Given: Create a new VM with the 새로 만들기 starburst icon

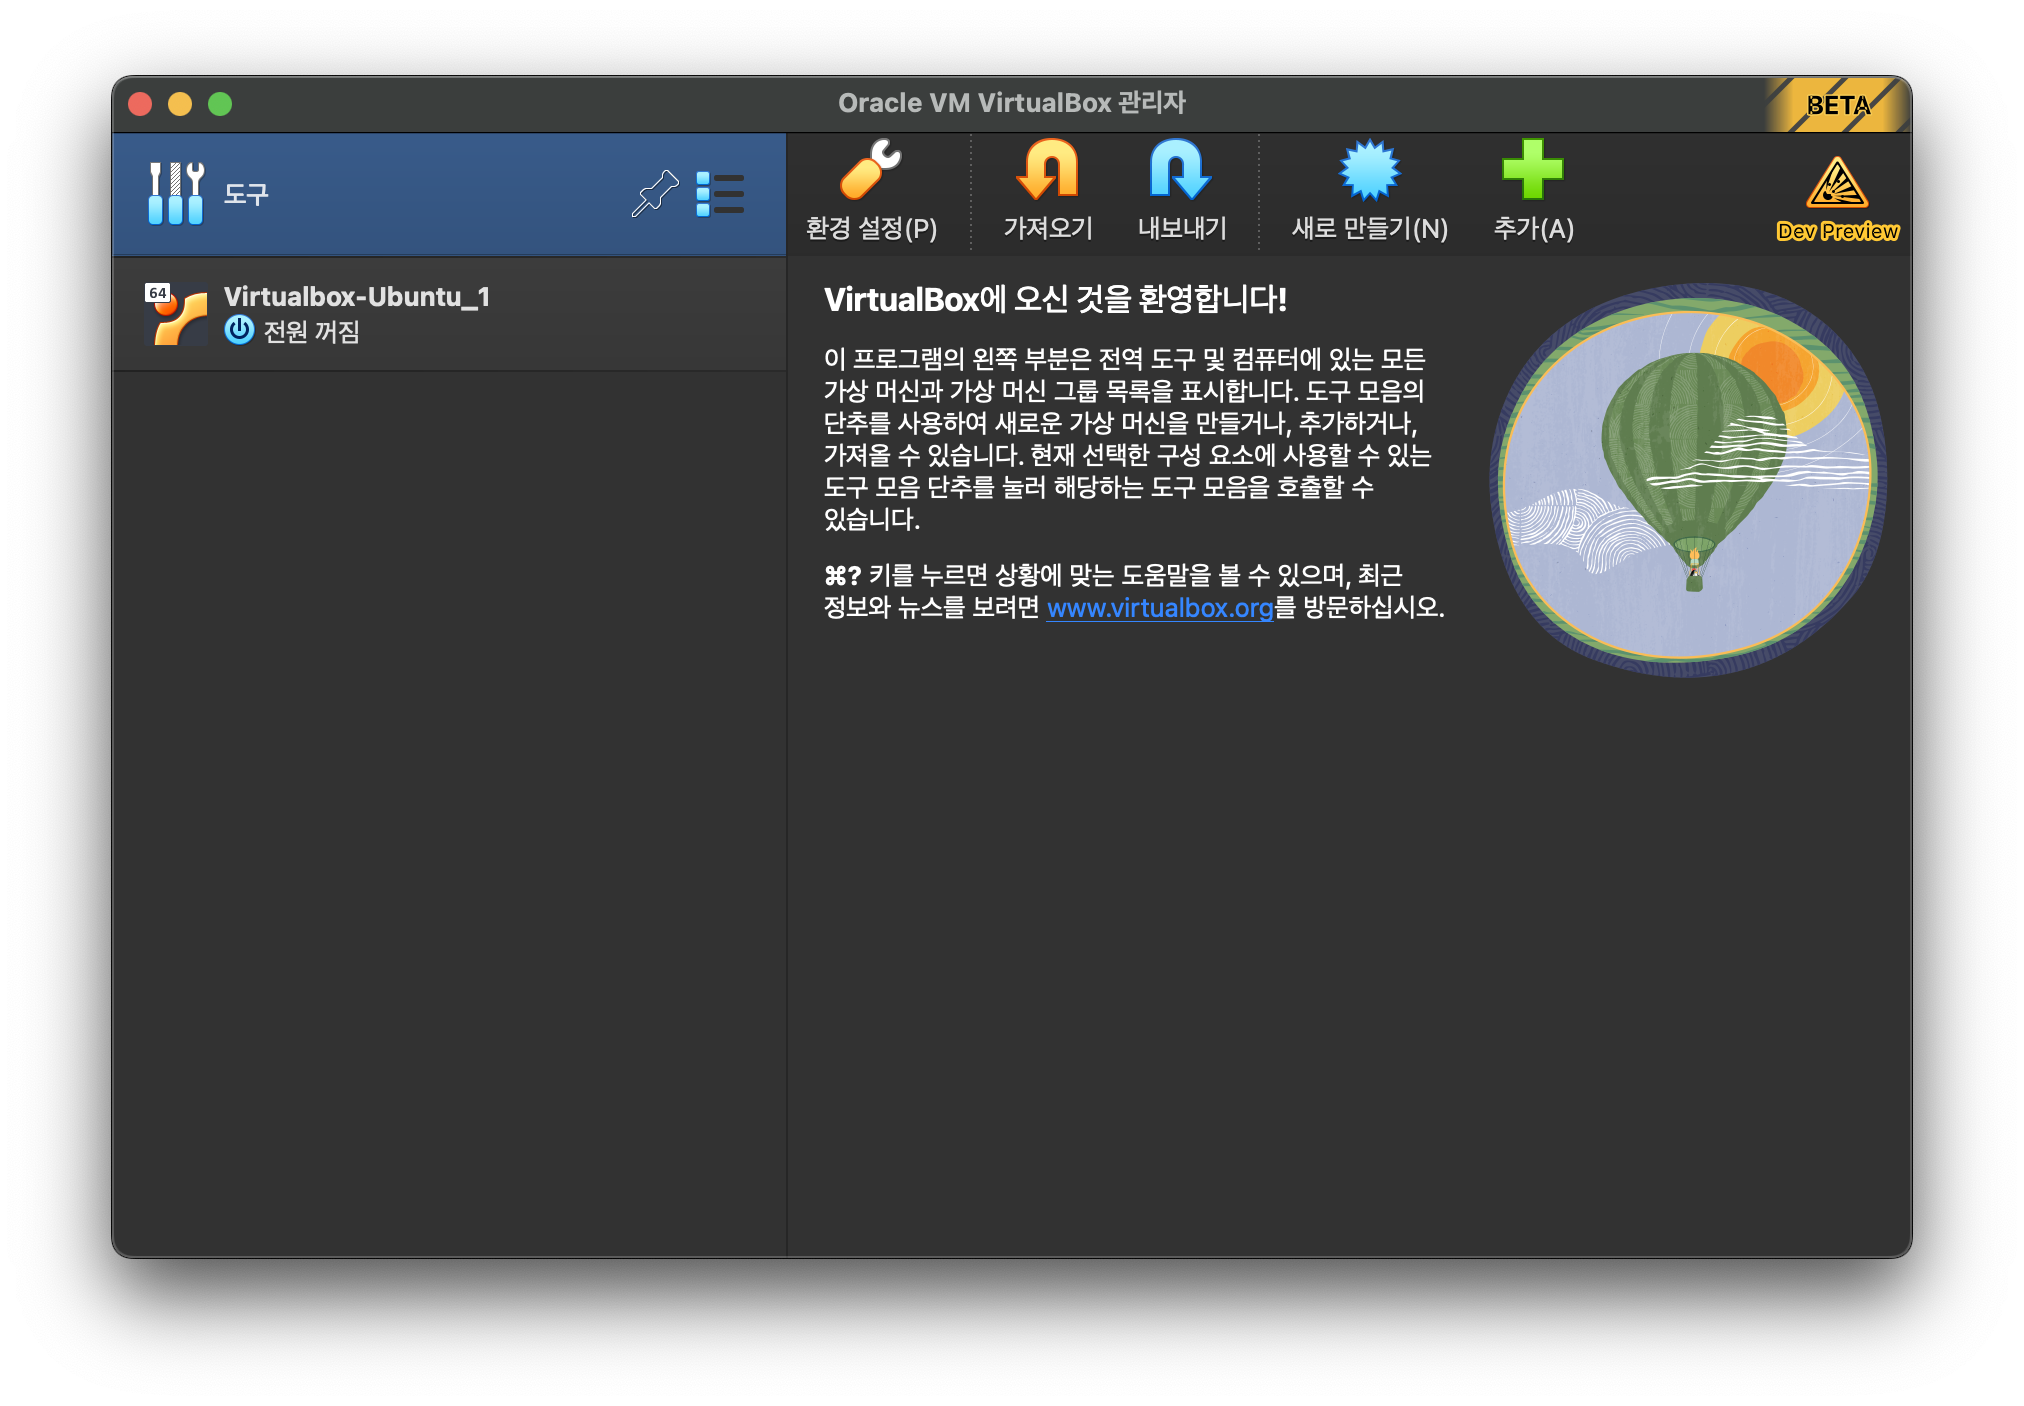Looking at the screenshot, I should click(x=1369, y=170).
